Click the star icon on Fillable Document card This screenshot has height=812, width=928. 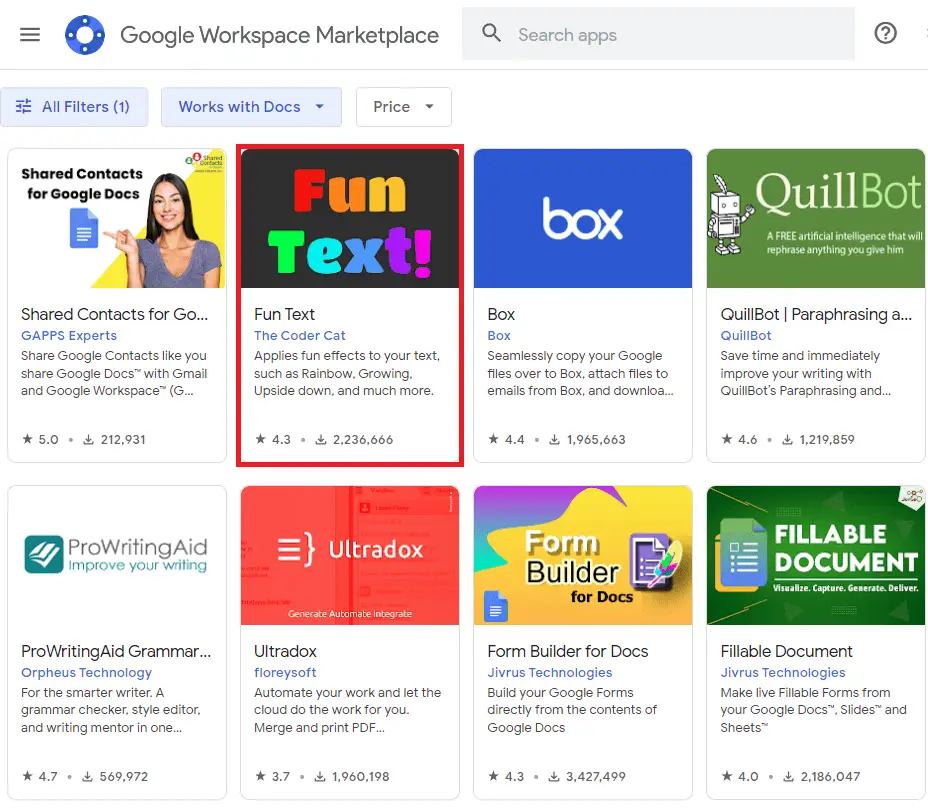(727, 776)
